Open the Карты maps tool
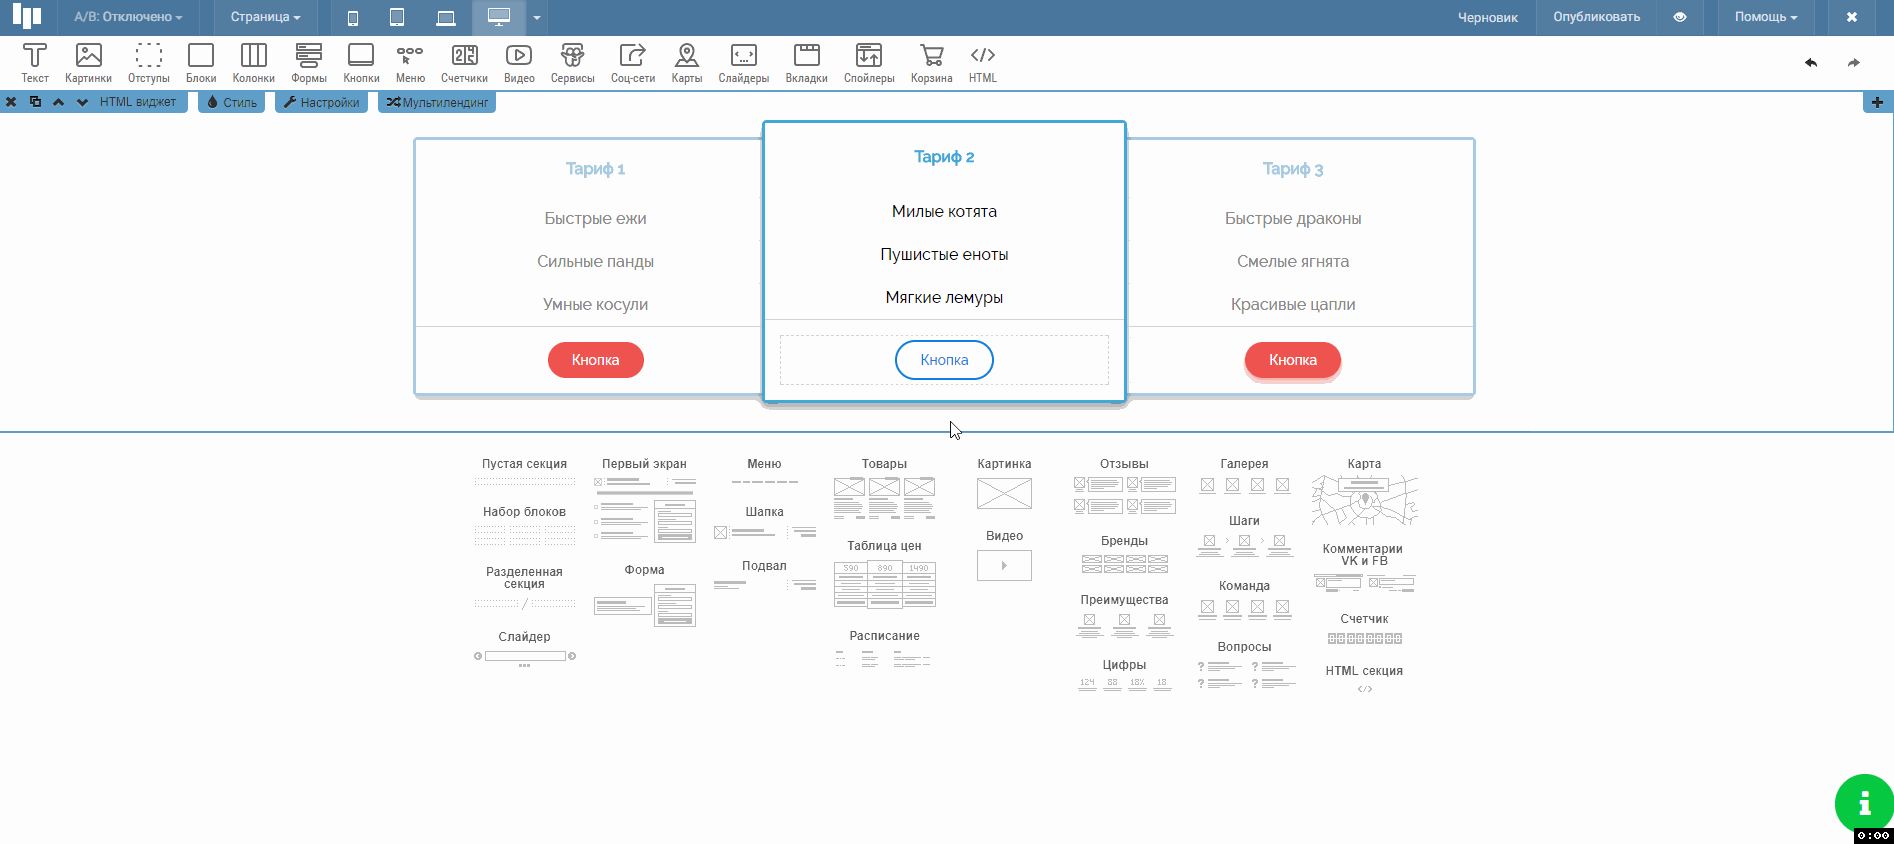 pyautogui.click(x=686, y=63)
